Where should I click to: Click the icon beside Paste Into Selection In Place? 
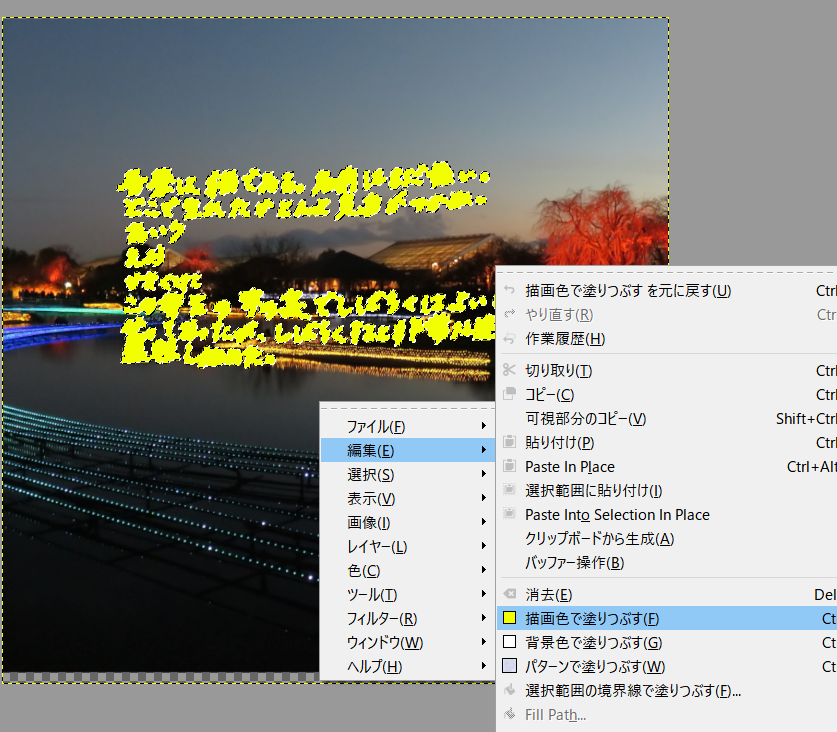510,514
